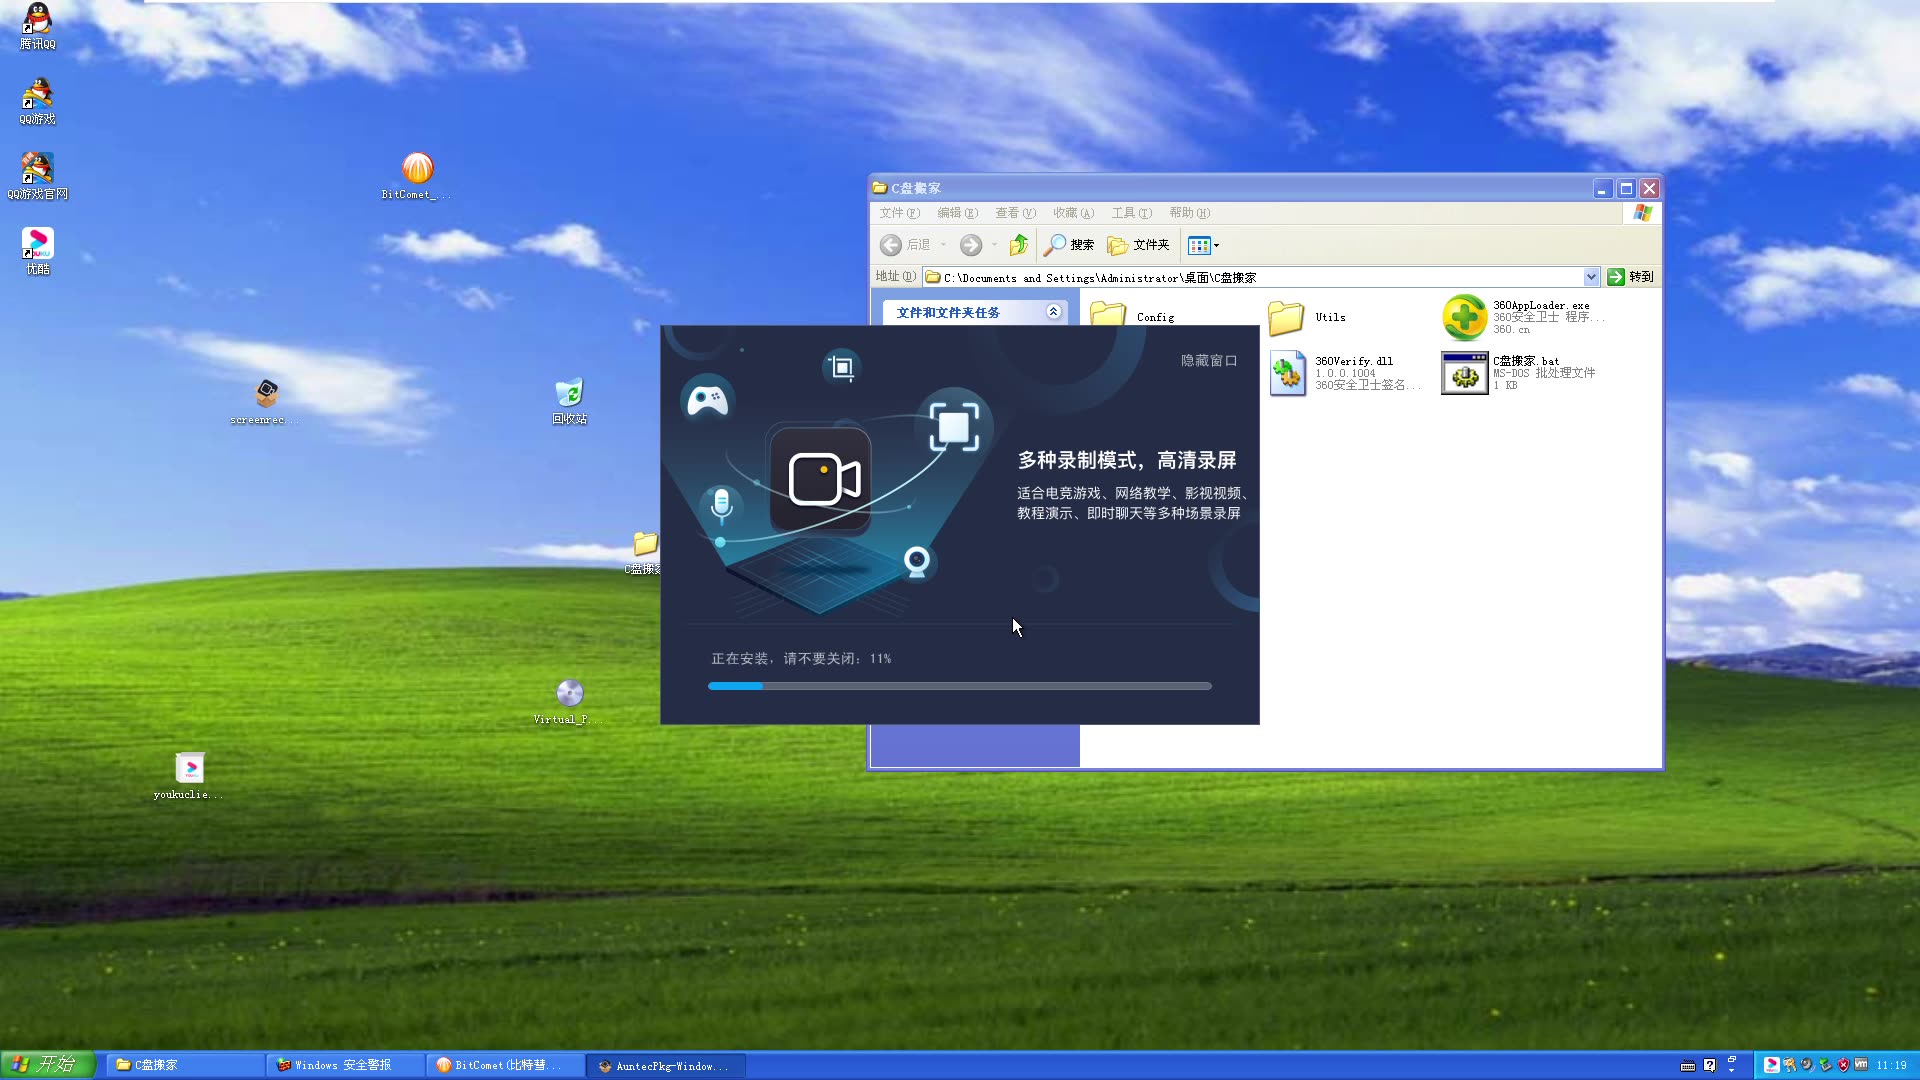Click 隐藏窗口 in the installer

click(1208, 360)
